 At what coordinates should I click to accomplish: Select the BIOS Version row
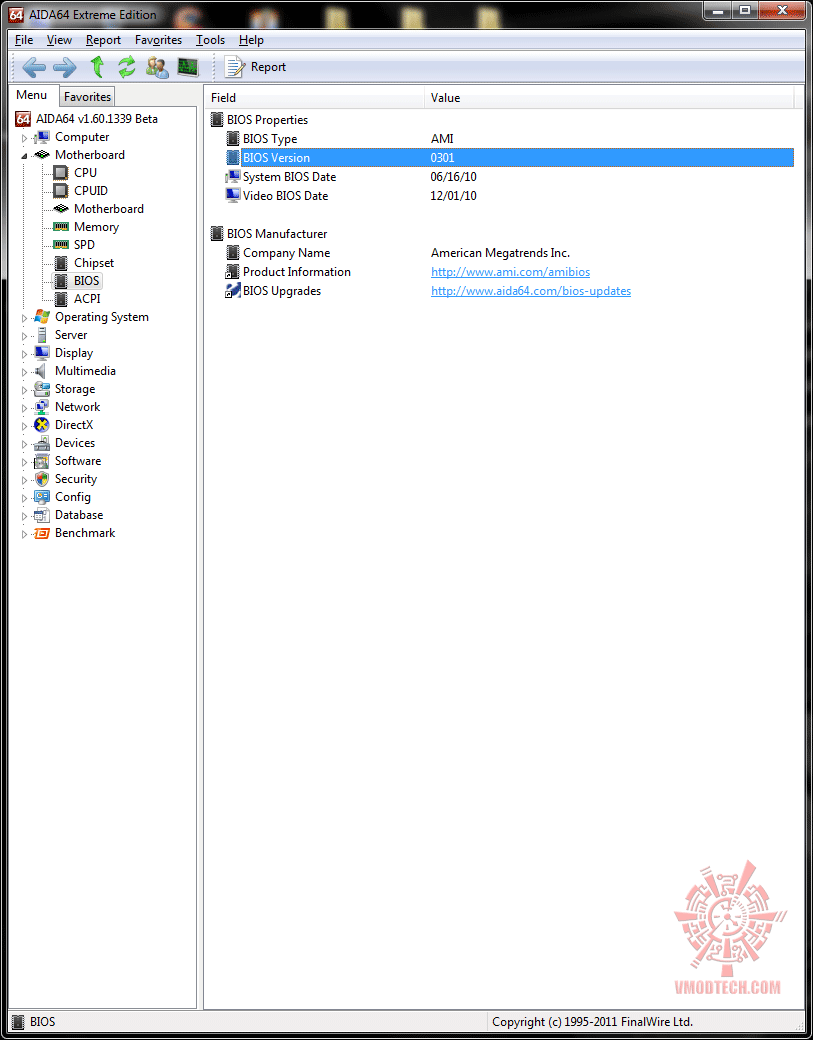pos(509,158)
